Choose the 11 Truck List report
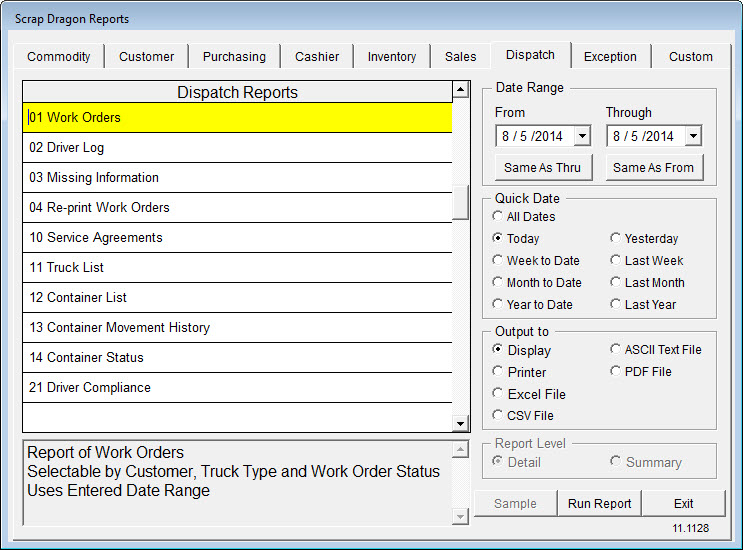The height and width of the screenshot is (550, 743). (x=237, y=268)
